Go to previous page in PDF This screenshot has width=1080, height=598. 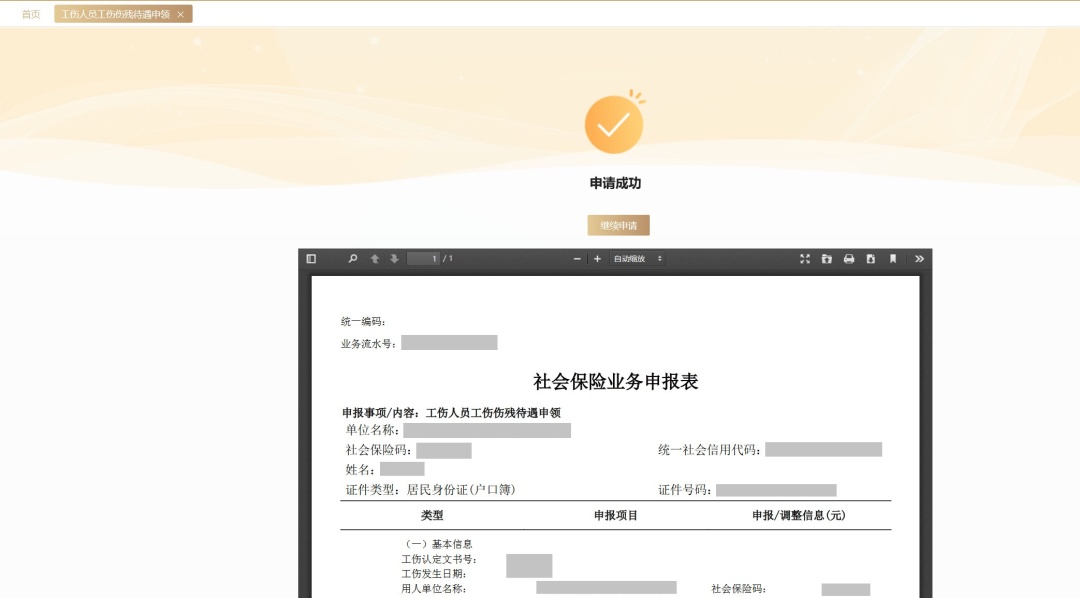(x=375, y=259)
